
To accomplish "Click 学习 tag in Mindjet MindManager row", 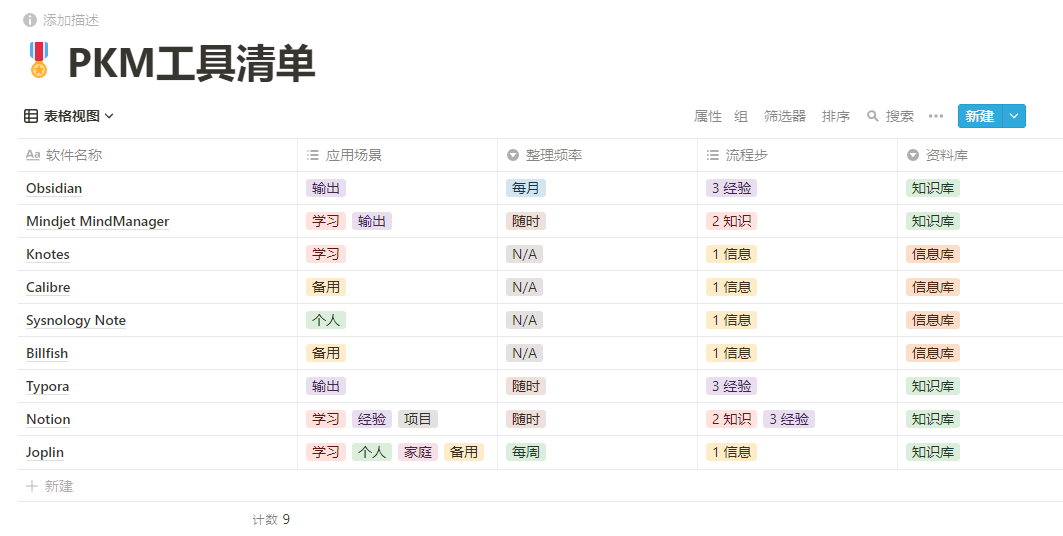I will pos(326,221).
